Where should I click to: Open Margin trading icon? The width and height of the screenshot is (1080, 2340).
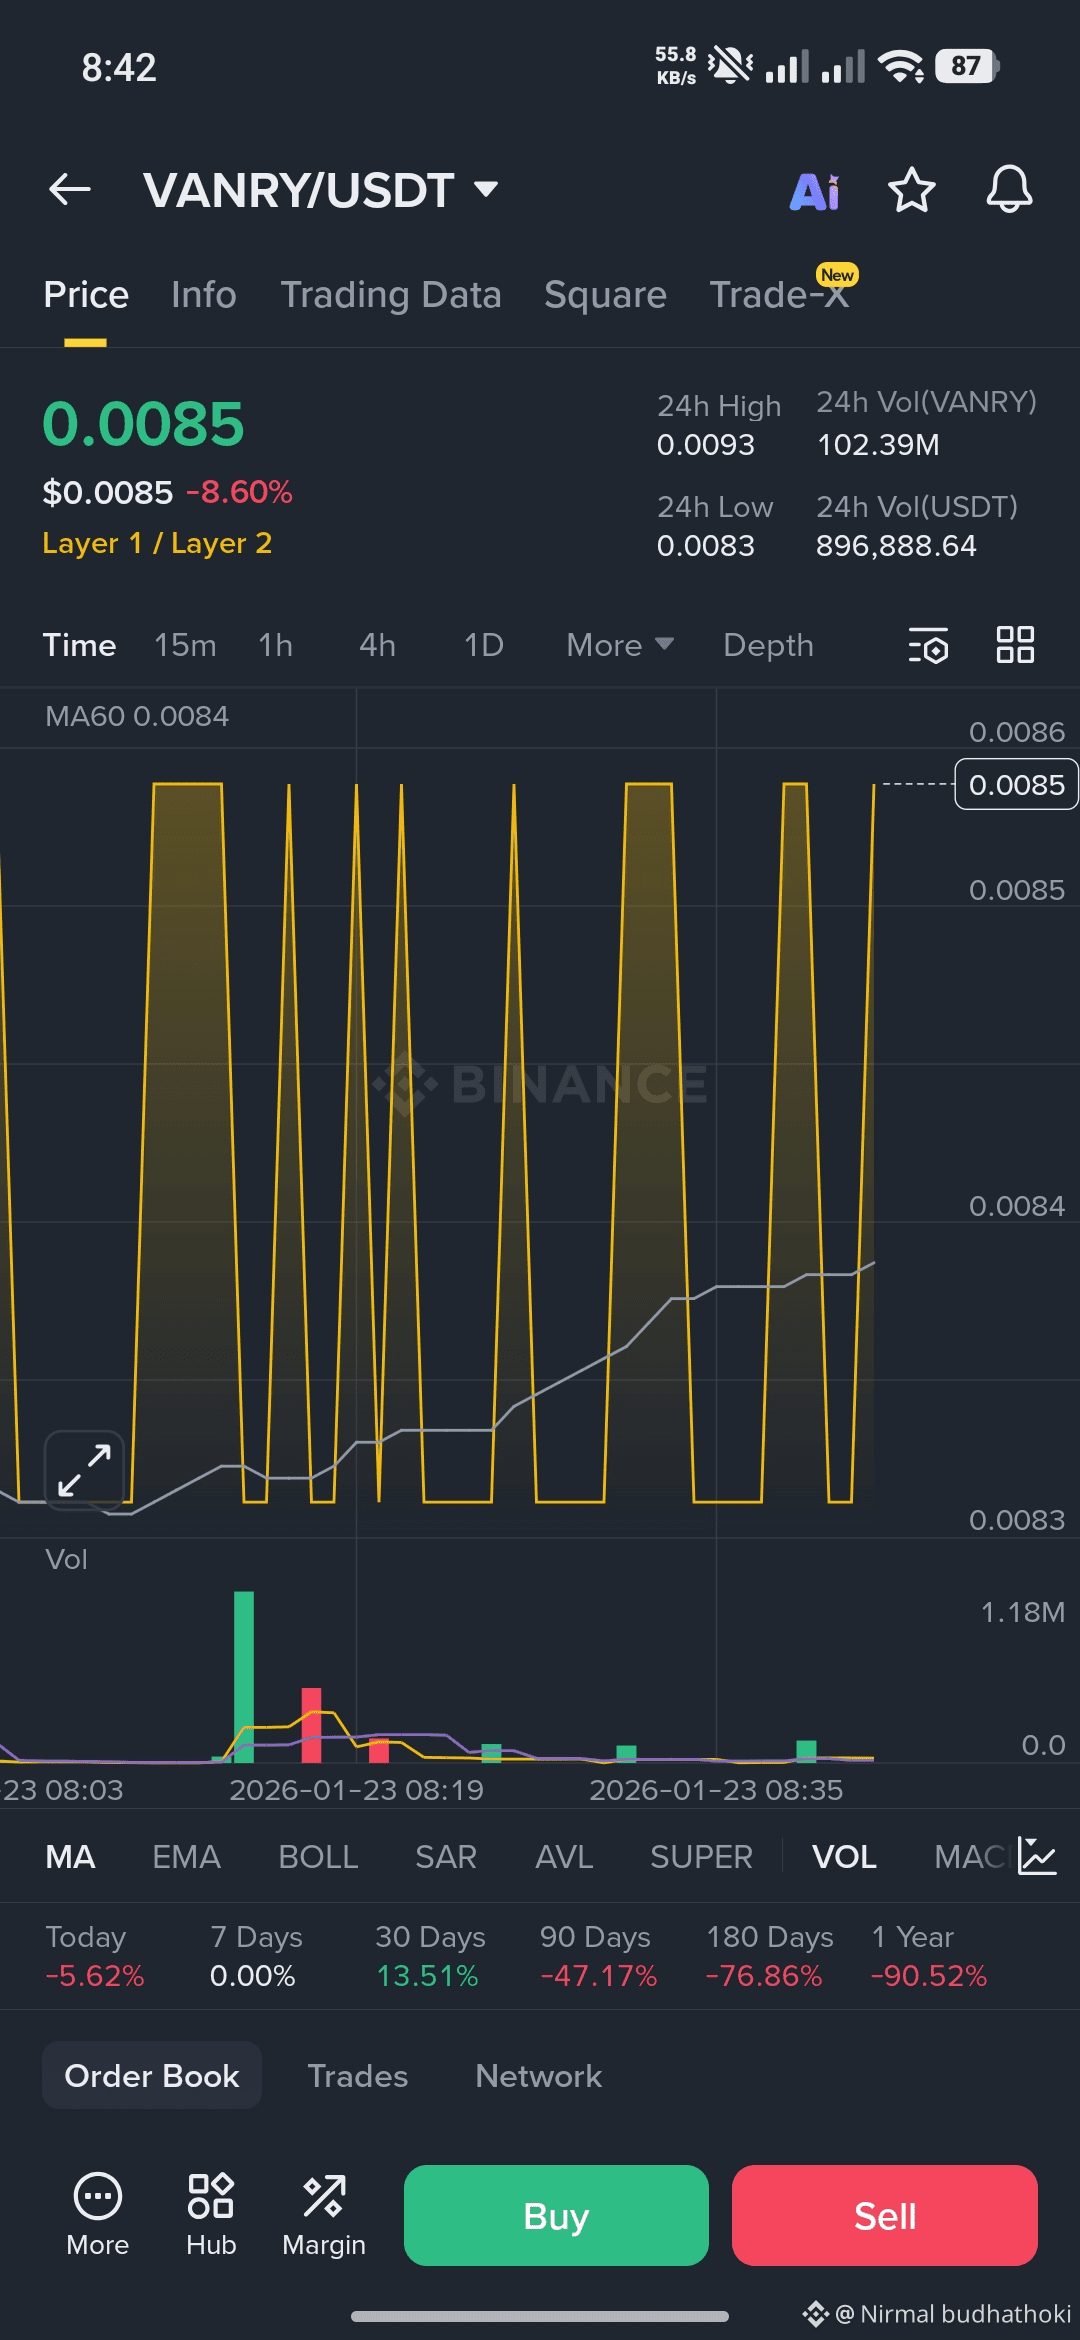(324, 2215)
